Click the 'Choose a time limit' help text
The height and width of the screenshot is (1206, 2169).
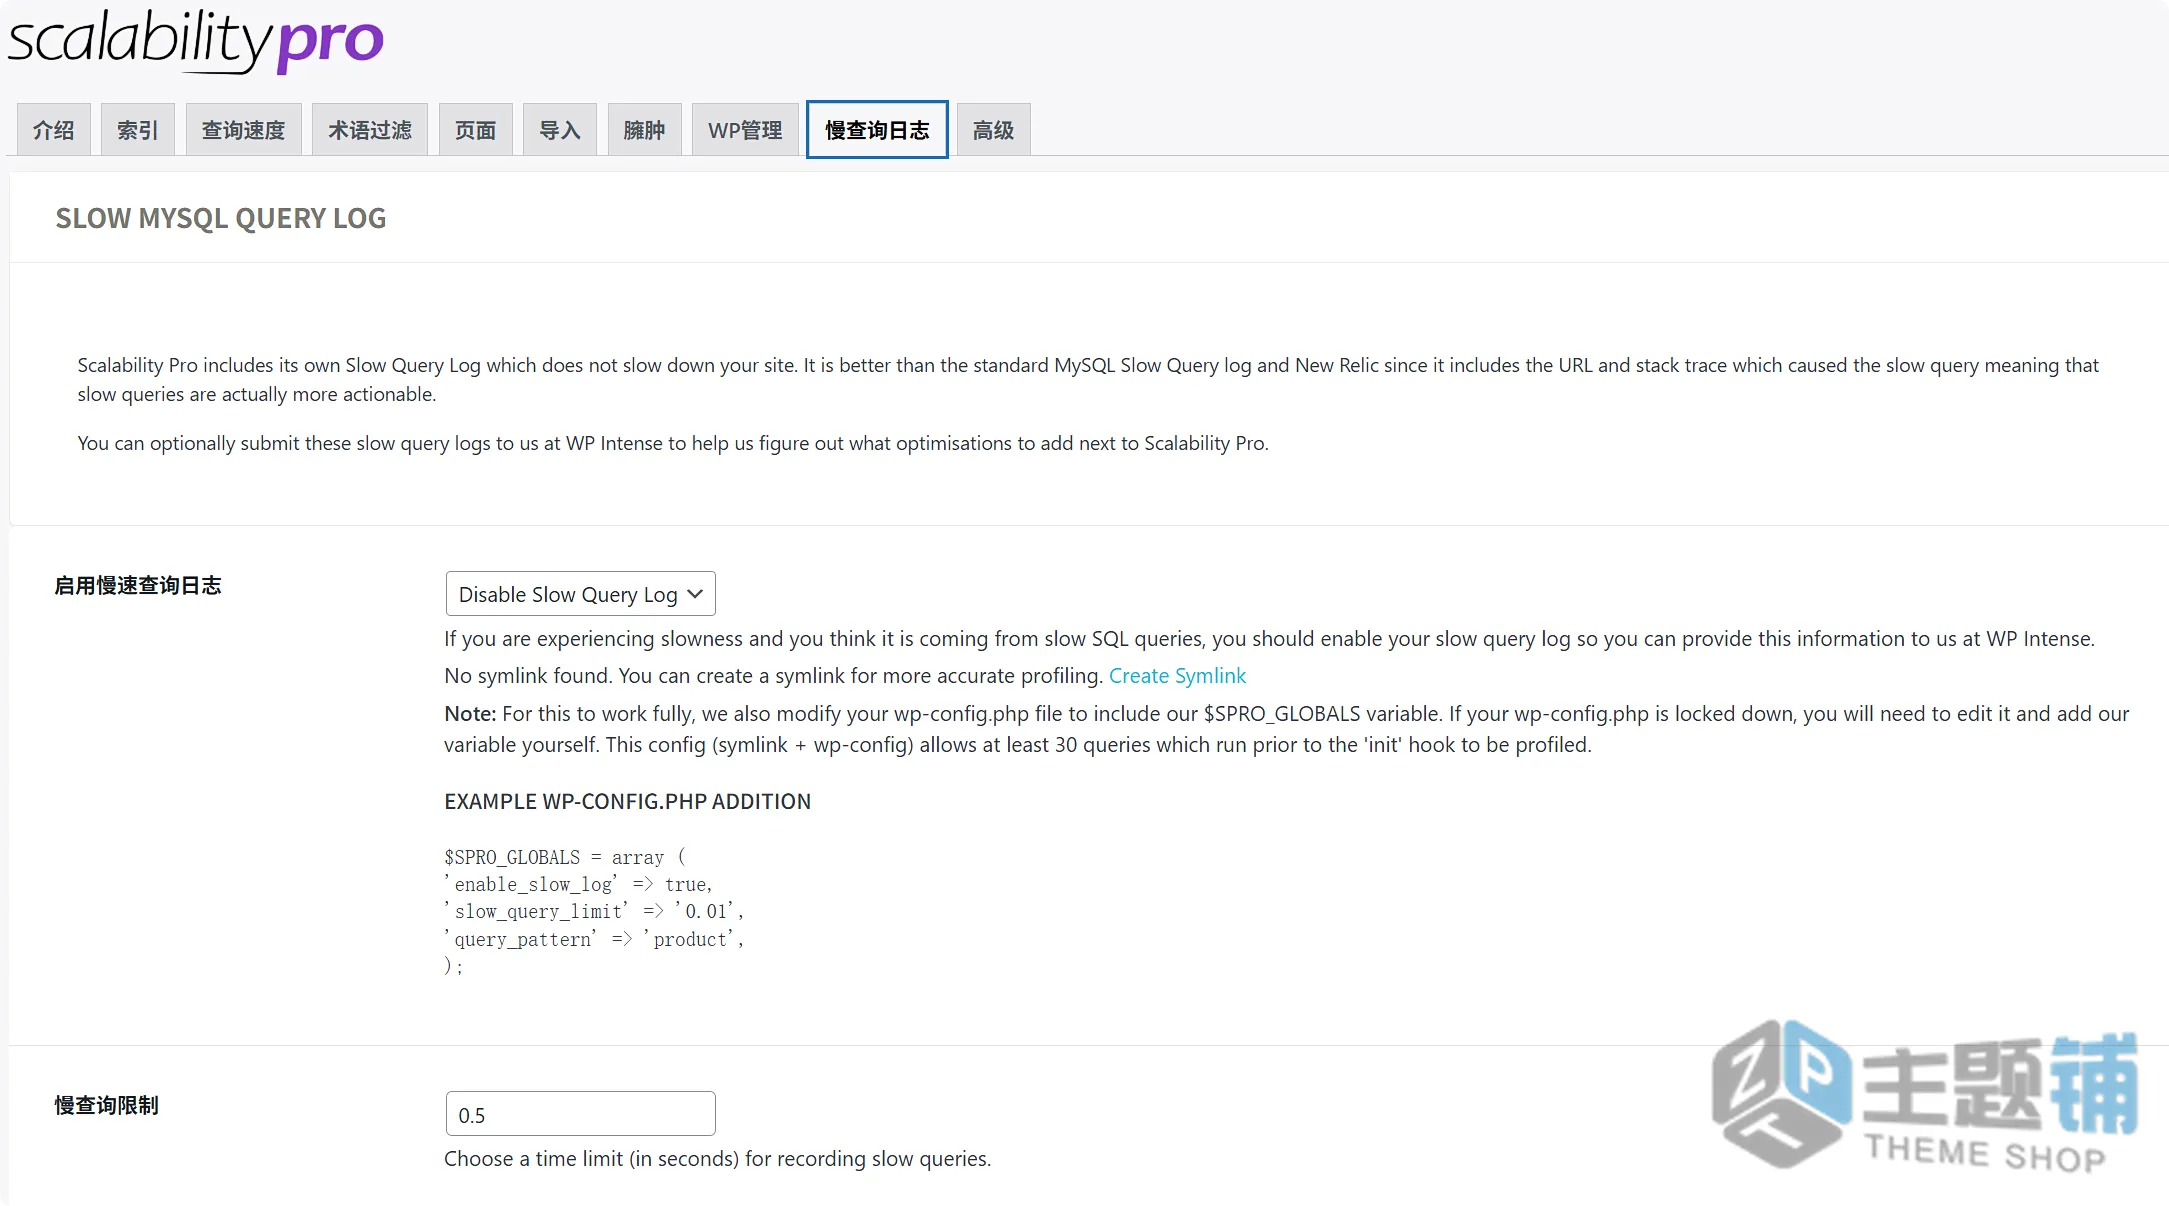[x=718, y=1159]
